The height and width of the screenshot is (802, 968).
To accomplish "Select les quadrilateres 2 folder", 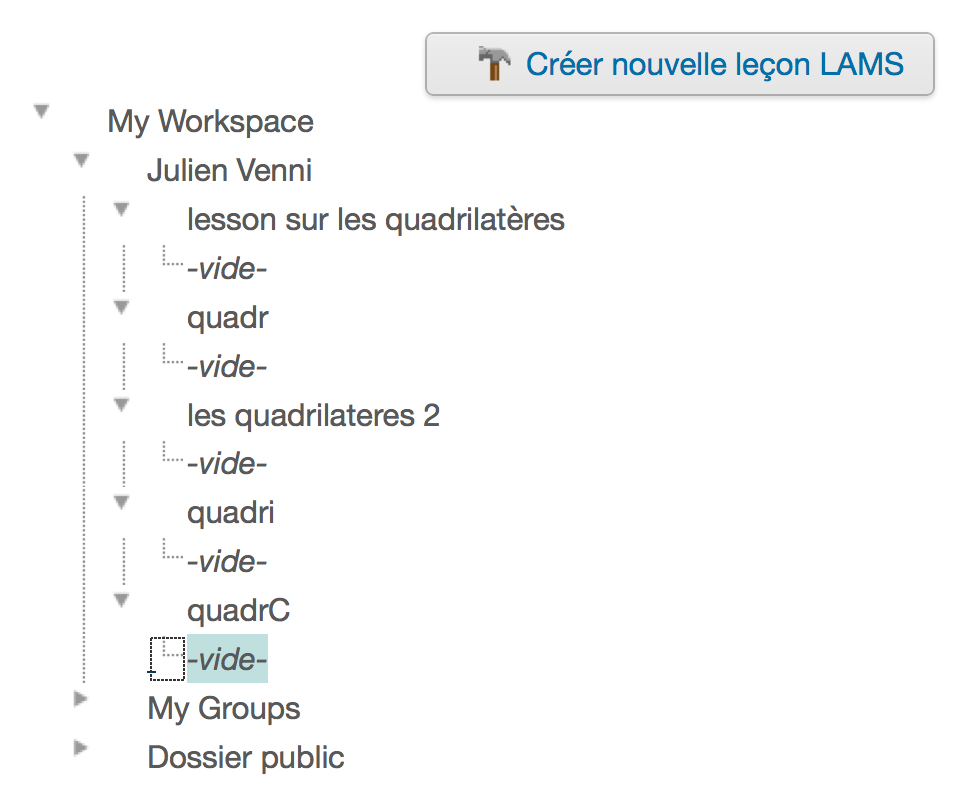I will click(314, 416).
